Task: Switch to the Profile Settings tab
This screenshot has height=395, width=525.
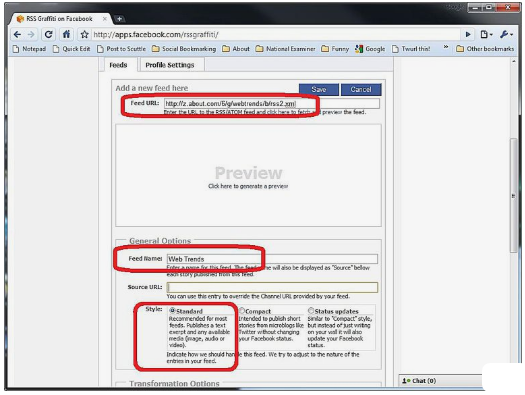Action: (x=170, y=65)
